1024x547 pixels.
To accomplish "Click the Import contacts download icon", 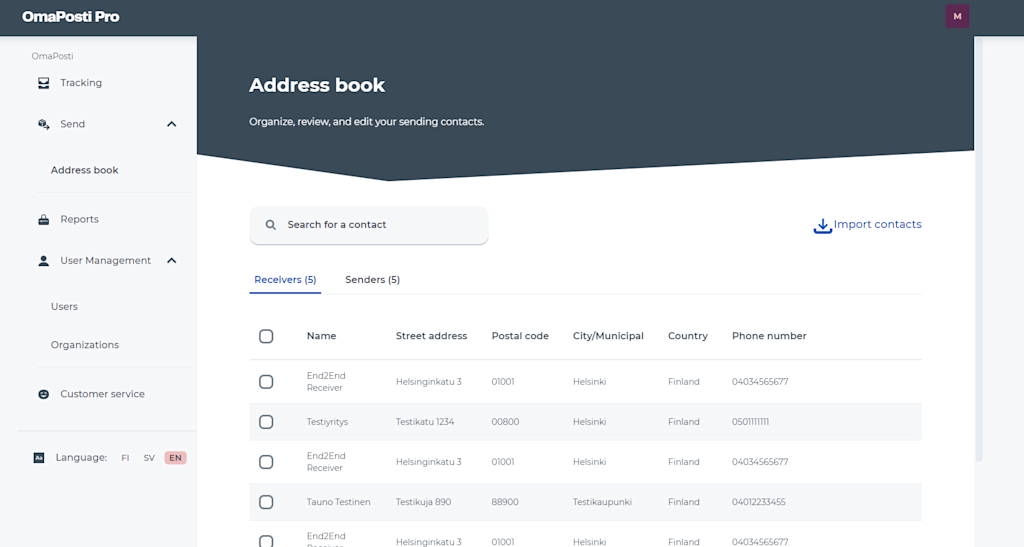I will 822,225.
